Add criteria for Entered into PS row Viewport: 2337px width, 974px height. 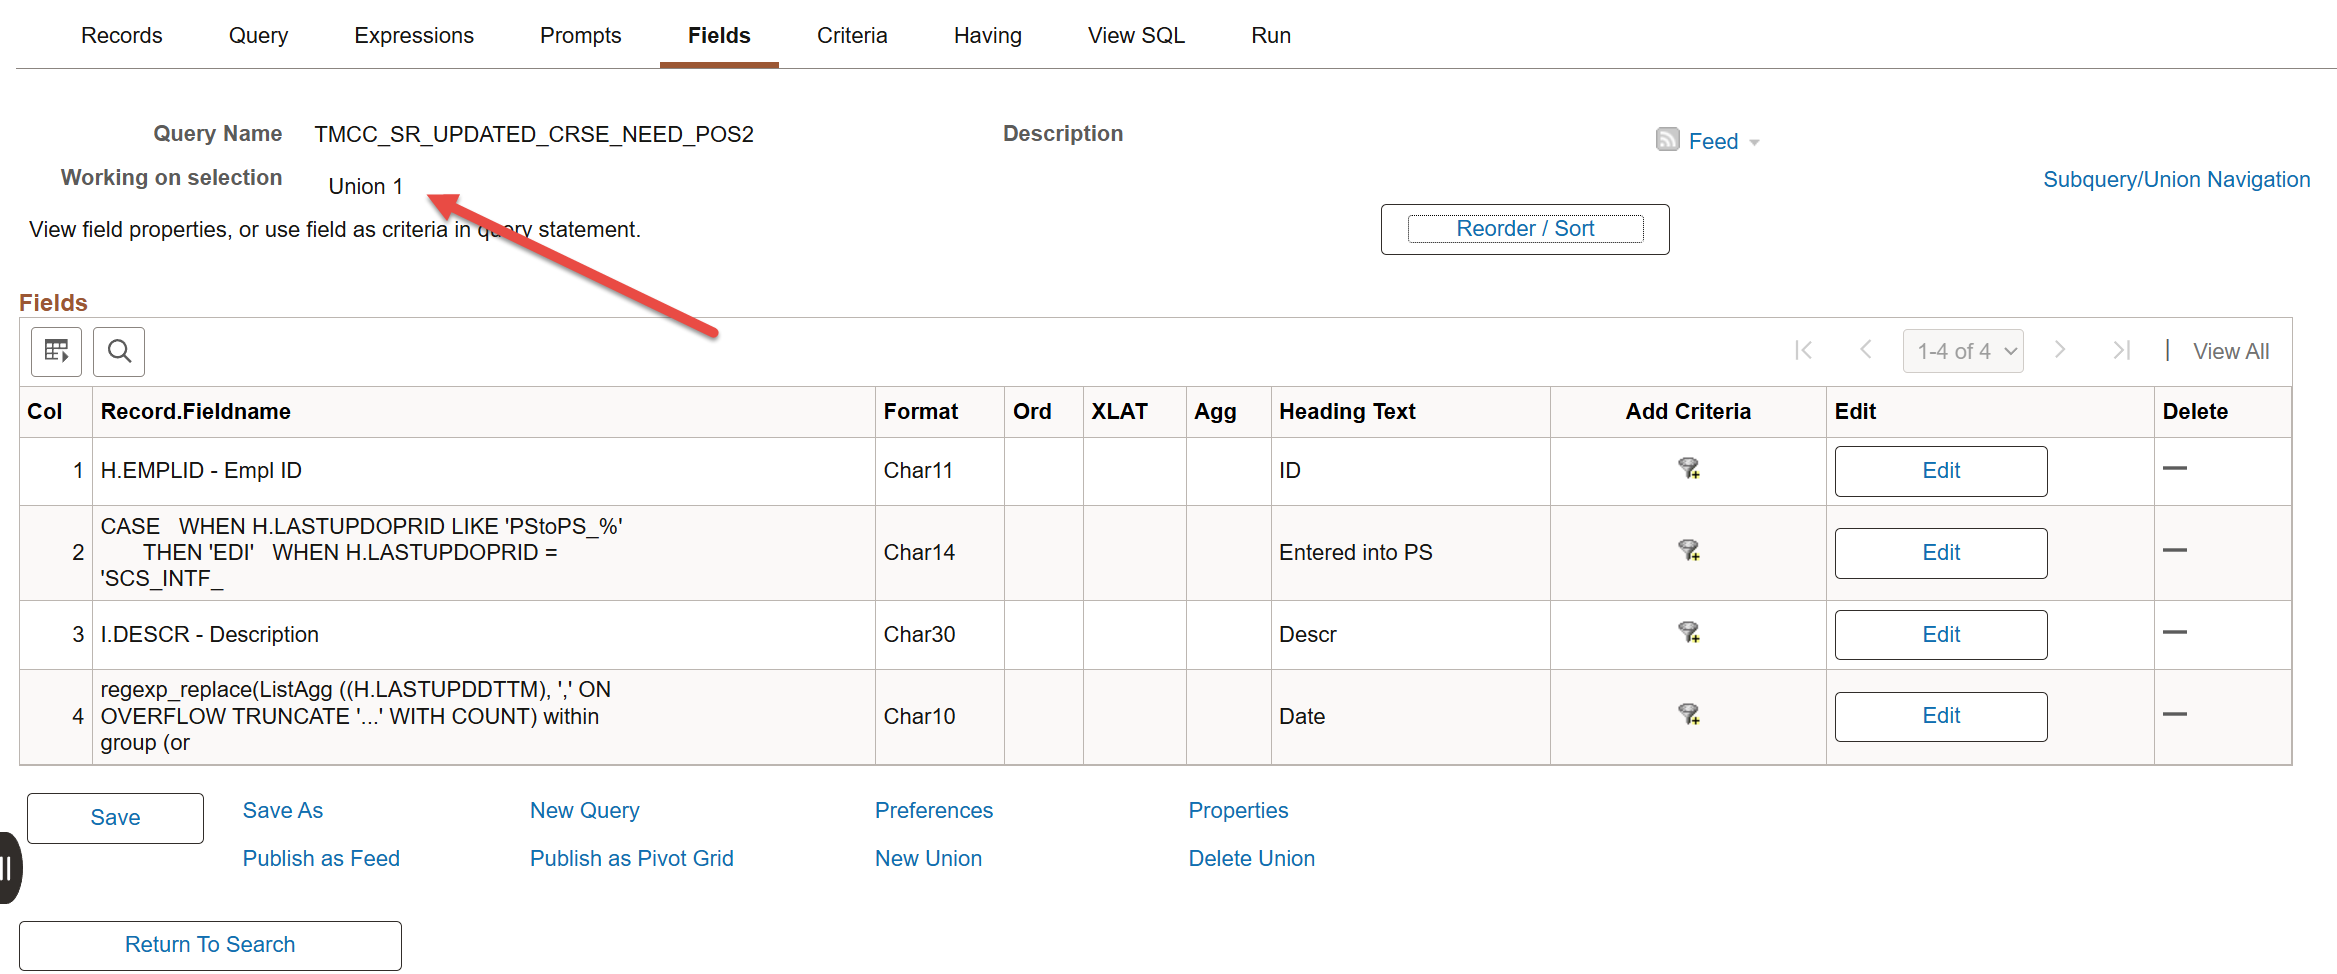(x=1688, y=550)
